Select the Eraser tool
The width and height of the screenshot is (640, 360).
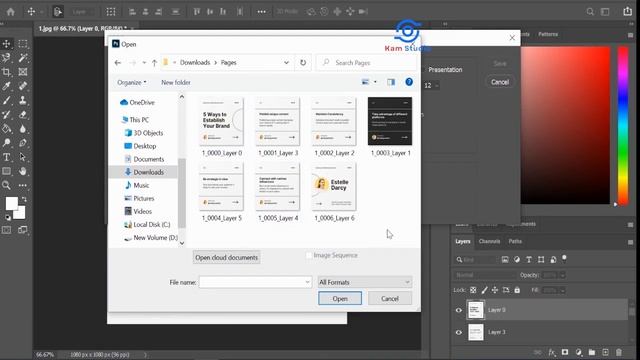point(23,115)
